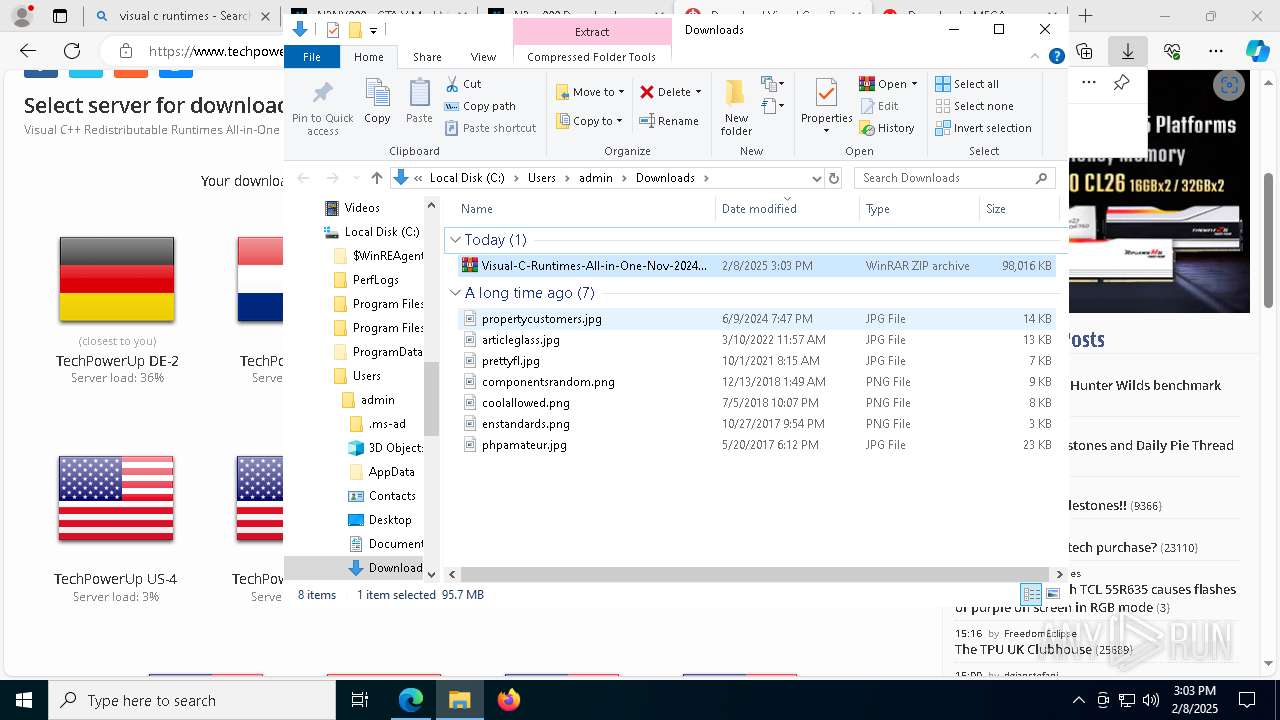Open Properties of the selected file
Viewport: 1280px width, 720px height.
pos(826,104)
